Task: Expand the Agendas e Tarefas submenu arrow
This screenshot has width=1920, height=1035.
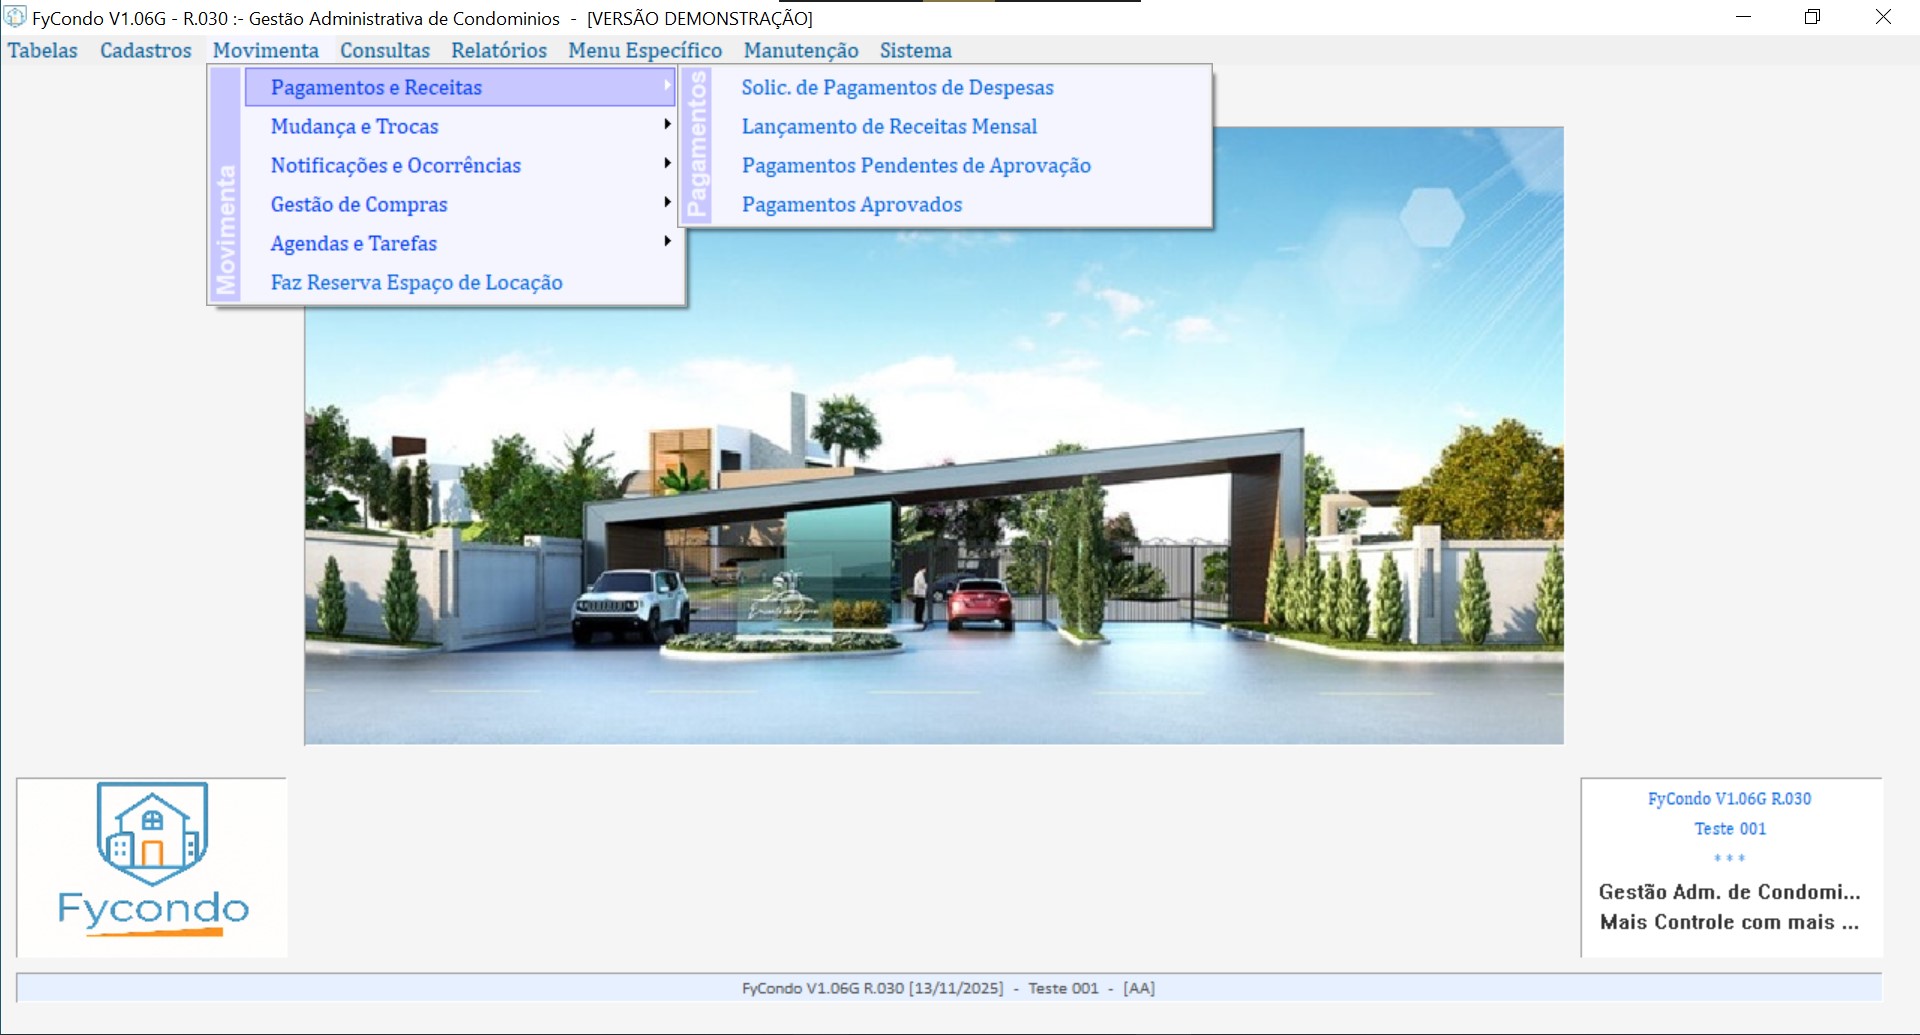Action: (x=667, y=242)
